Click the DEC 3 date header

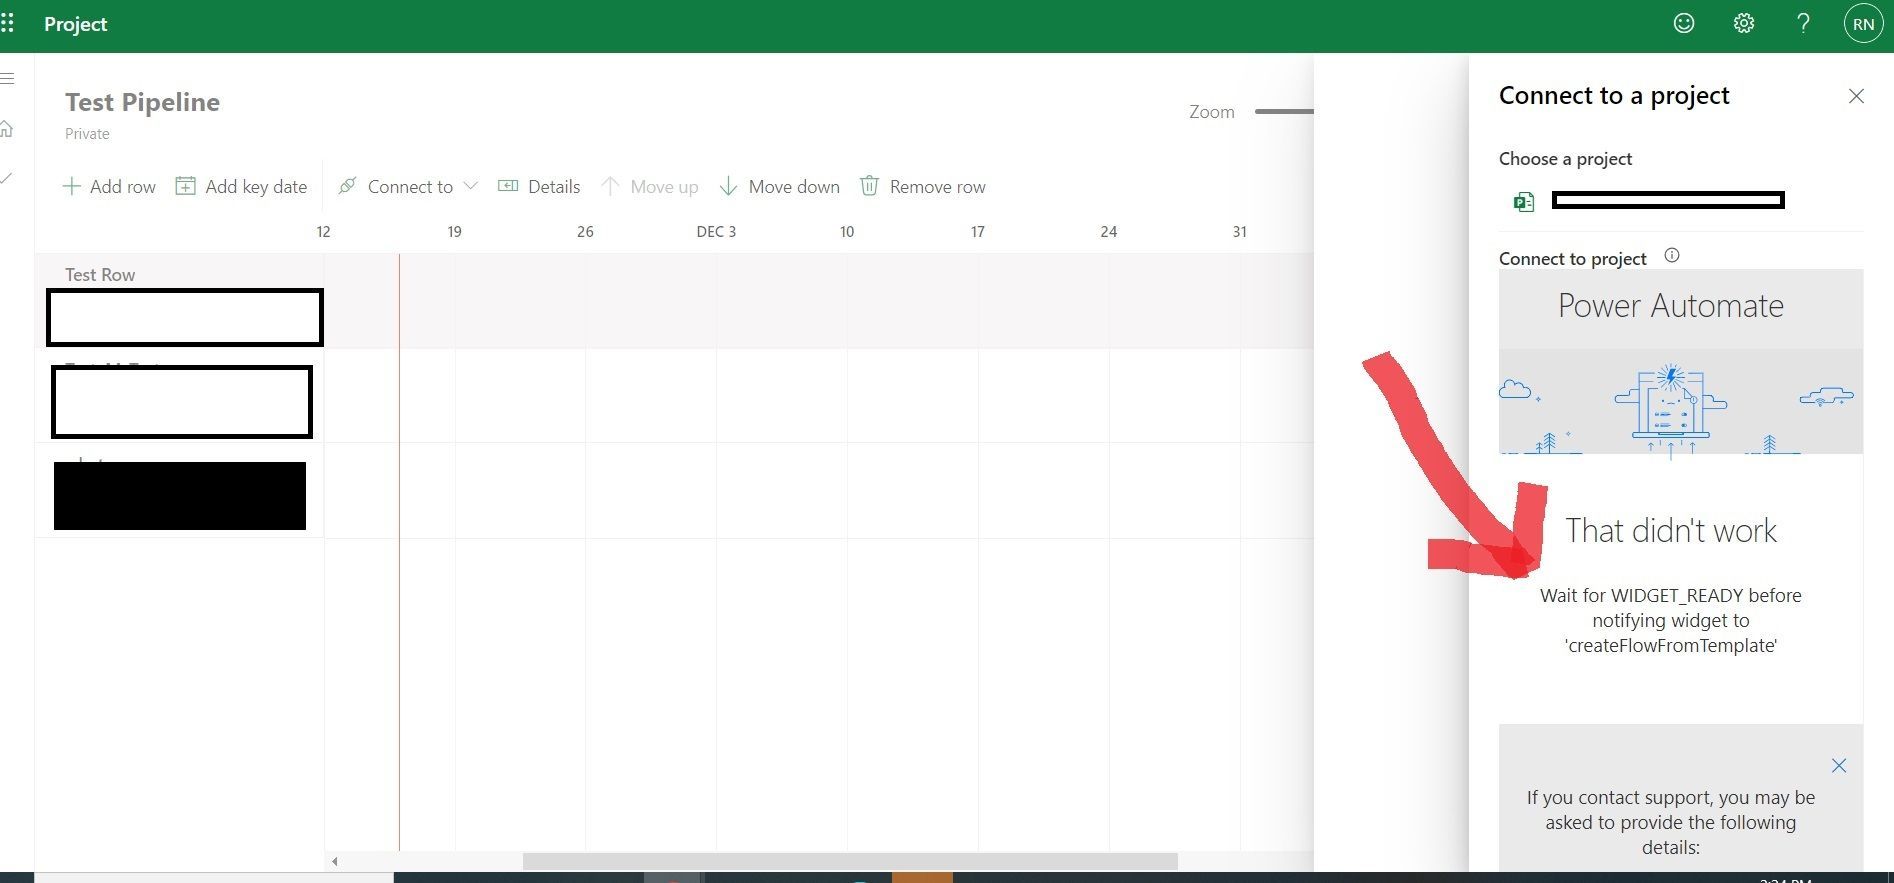pos(716,231)
